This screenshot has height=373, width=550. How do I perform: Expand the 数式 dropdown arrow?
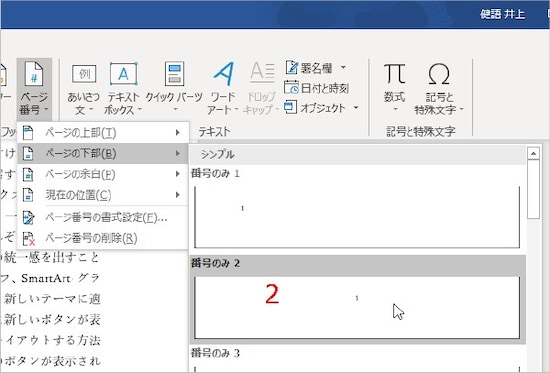pyautogui.click(x=395, y=109)
